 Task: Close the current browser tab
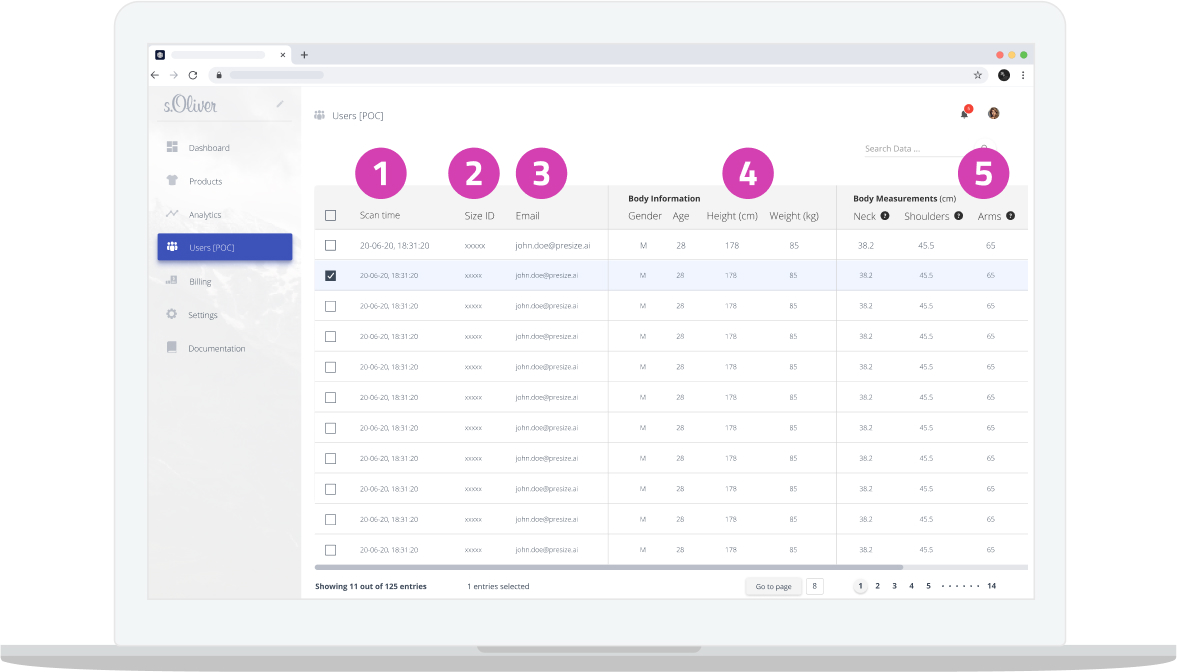[x=283, y=55]
